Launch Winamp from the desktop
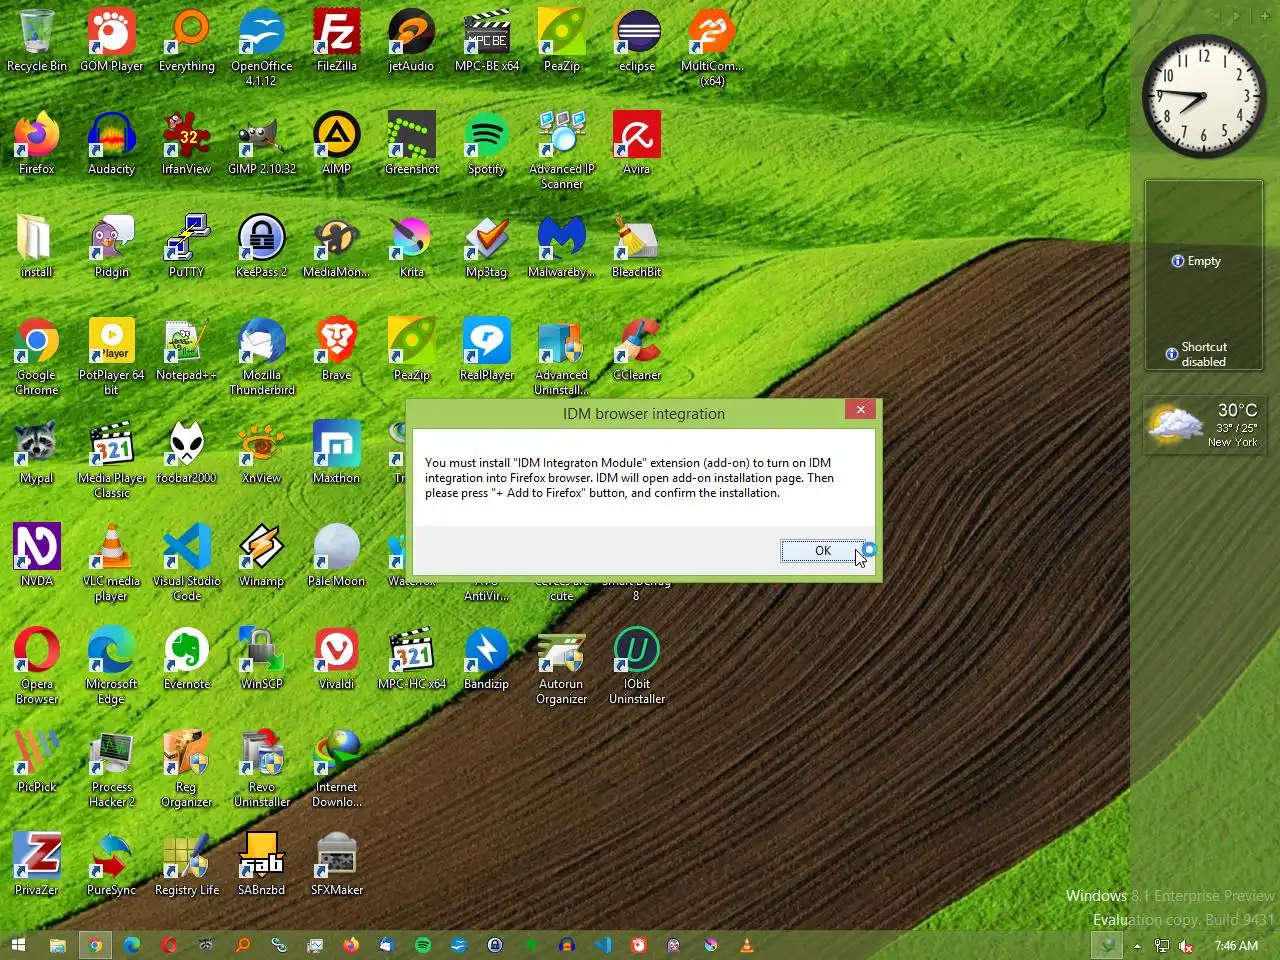 (262, 556)
